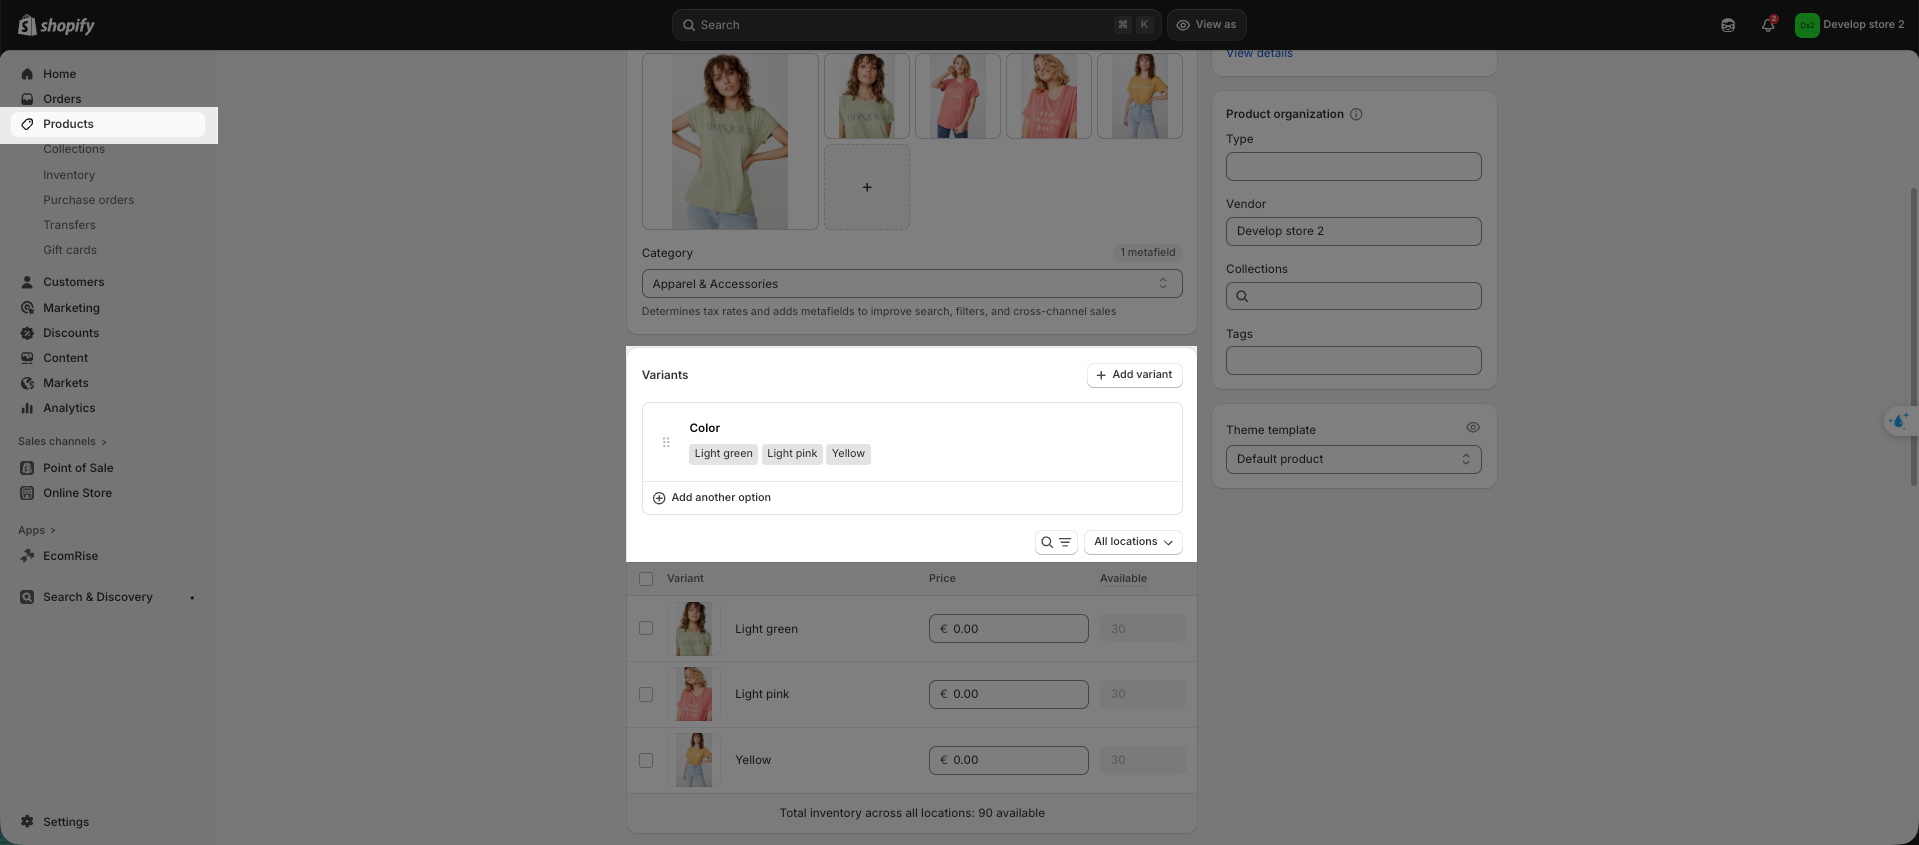Tick the Yellow variant checkbox

click(646, 760)
